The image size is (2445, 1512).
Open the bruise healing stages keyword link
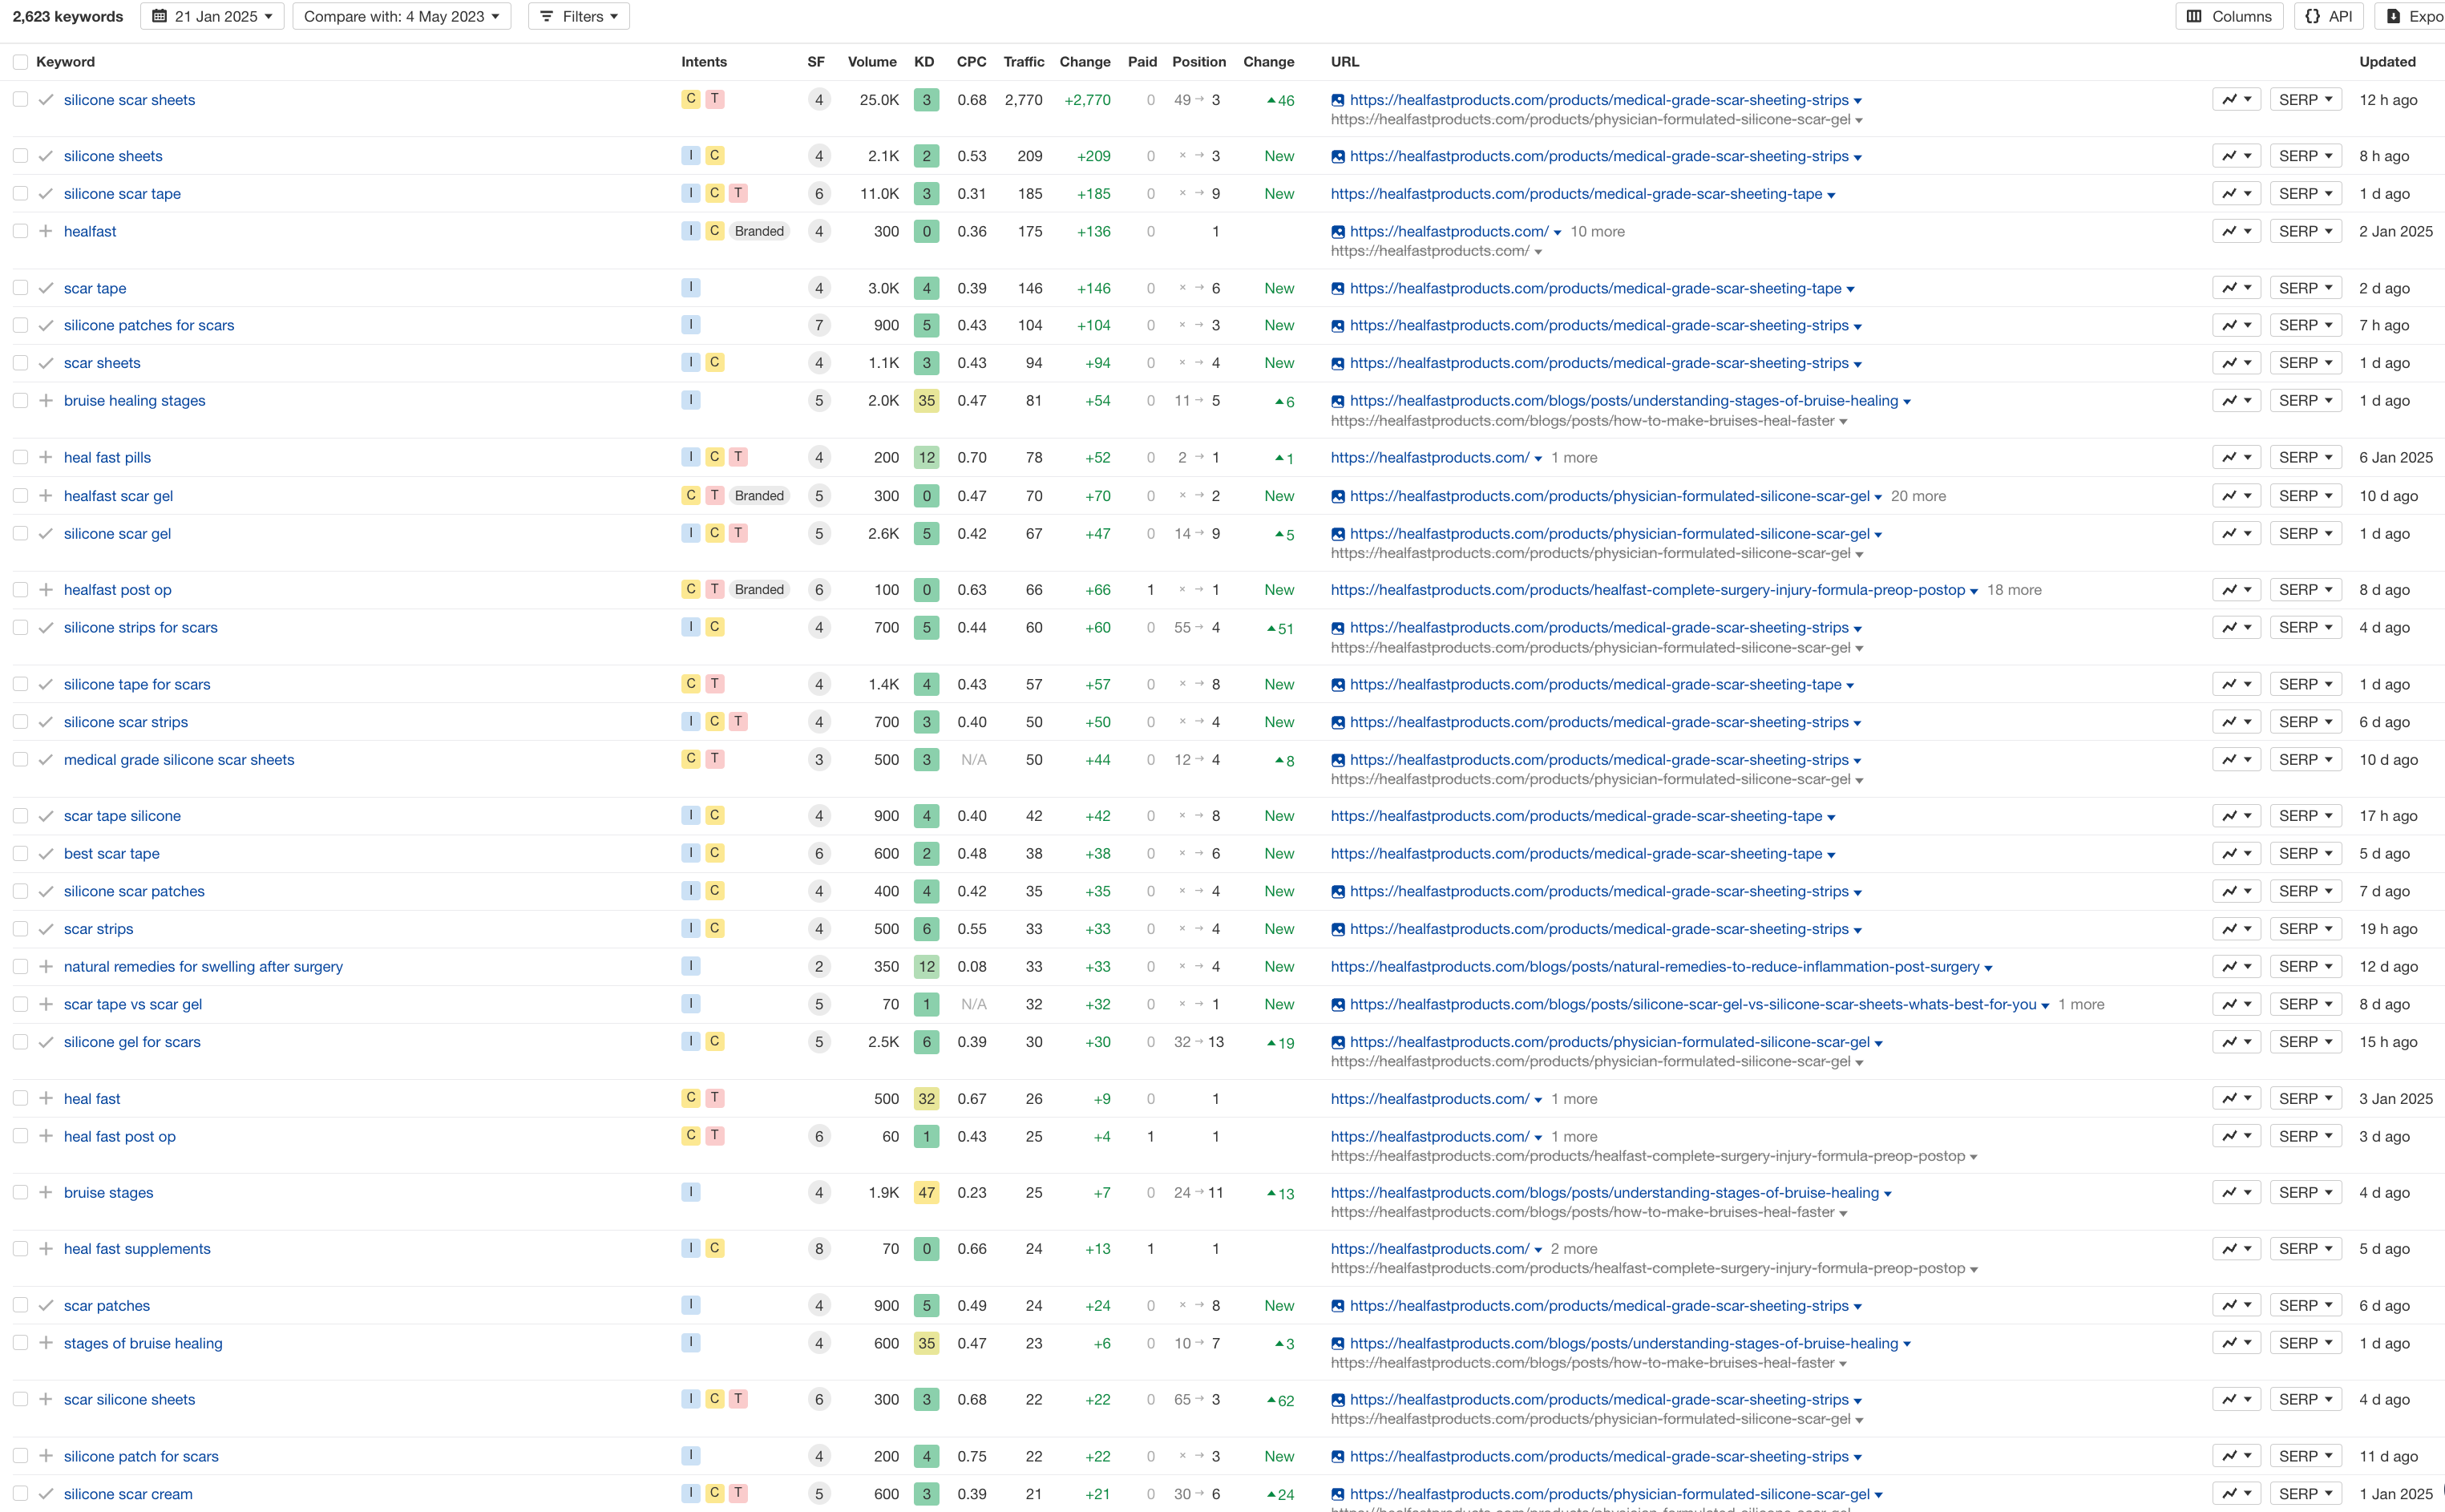point(135,400)
